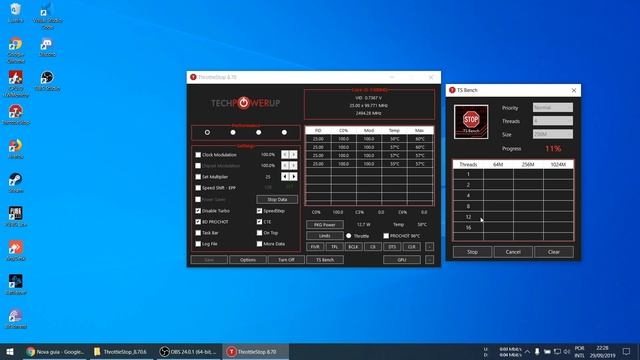The width and height of the screenshot is (640, 360).
Task: Open OBS Studio desktop shortcut
Action: pos(47,81)
